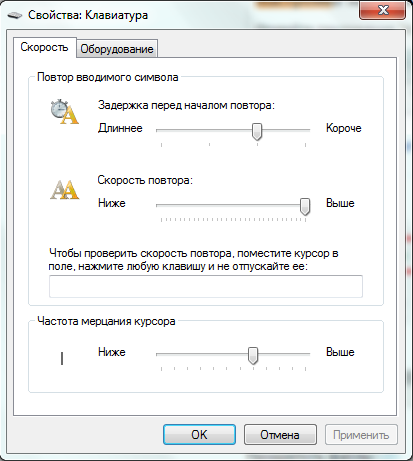The image size is (413, 461).
Task: Click the blinking cursor preview icon
Action: pos(62,359)
